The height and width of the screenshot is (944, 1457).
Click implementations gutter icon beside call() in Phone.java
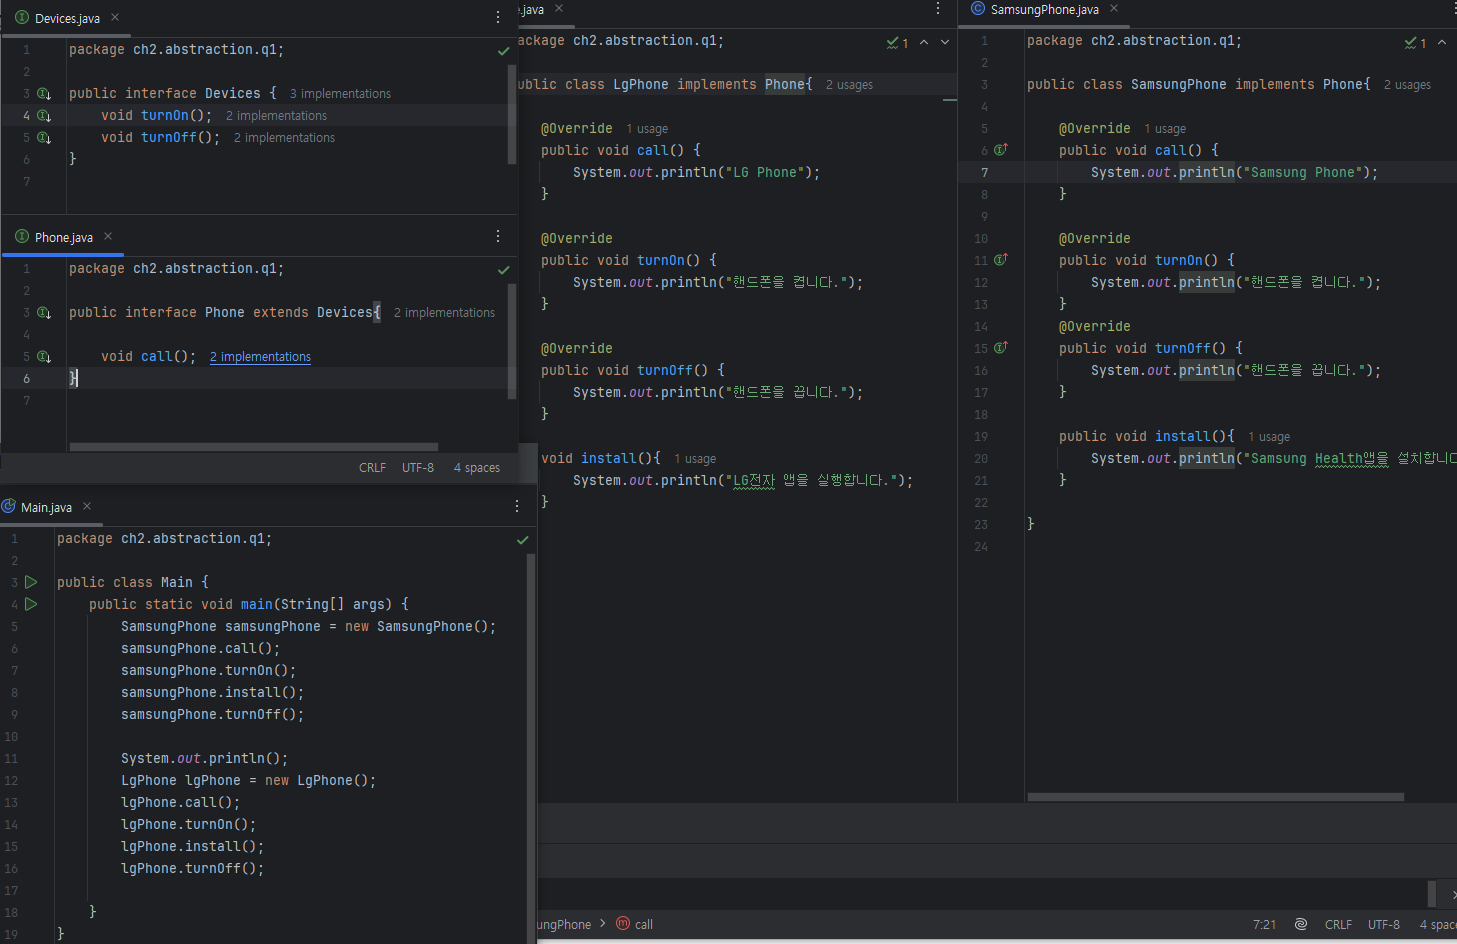[44, 357]
